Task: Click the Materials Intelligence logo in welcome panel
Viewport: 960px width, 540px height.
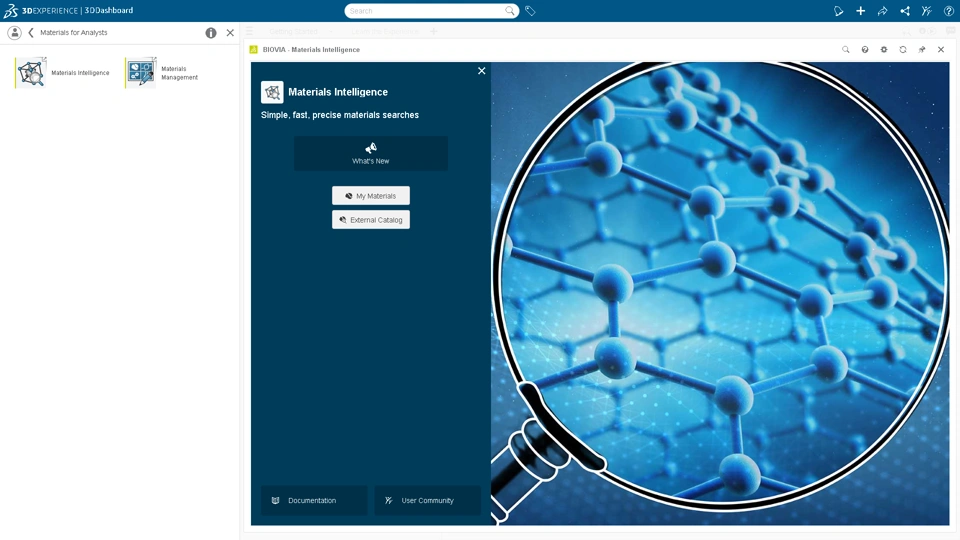Action: pos(272,92)
